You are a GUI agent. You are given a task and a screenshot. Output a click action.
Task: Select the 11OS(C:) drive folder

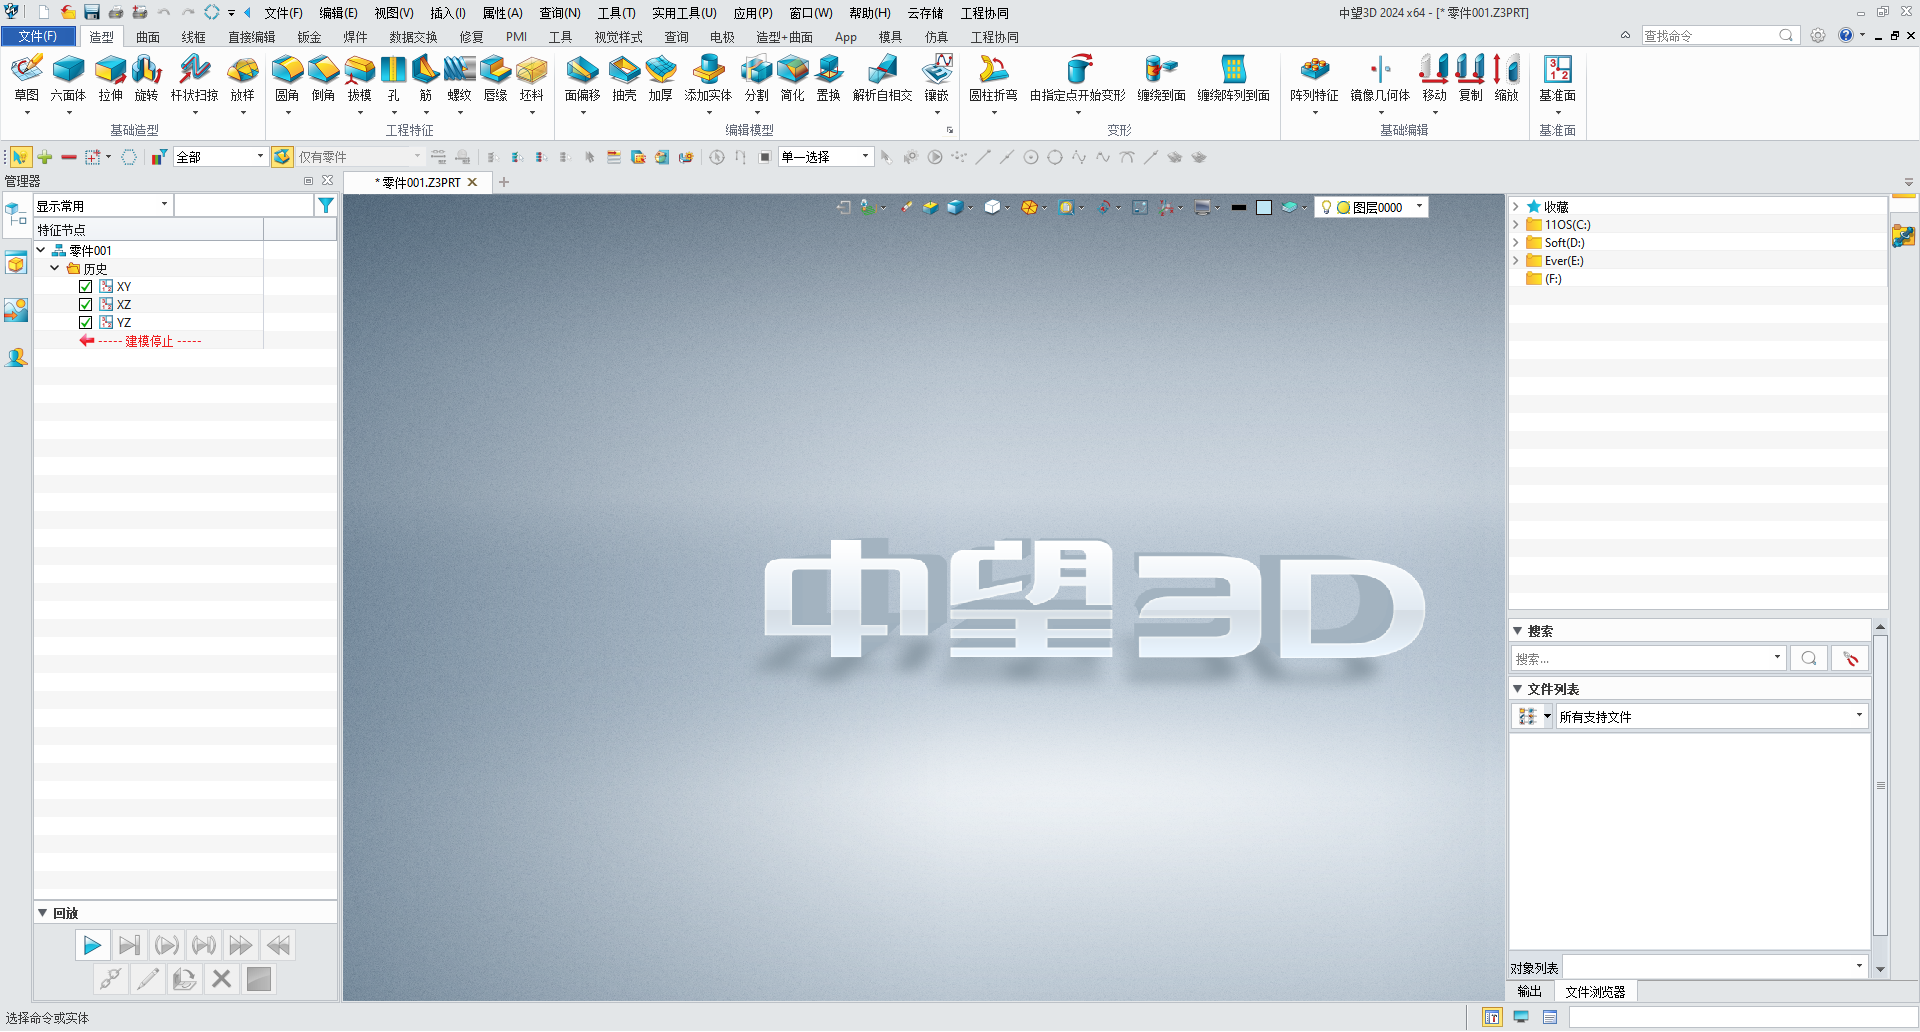point(1559,225)
